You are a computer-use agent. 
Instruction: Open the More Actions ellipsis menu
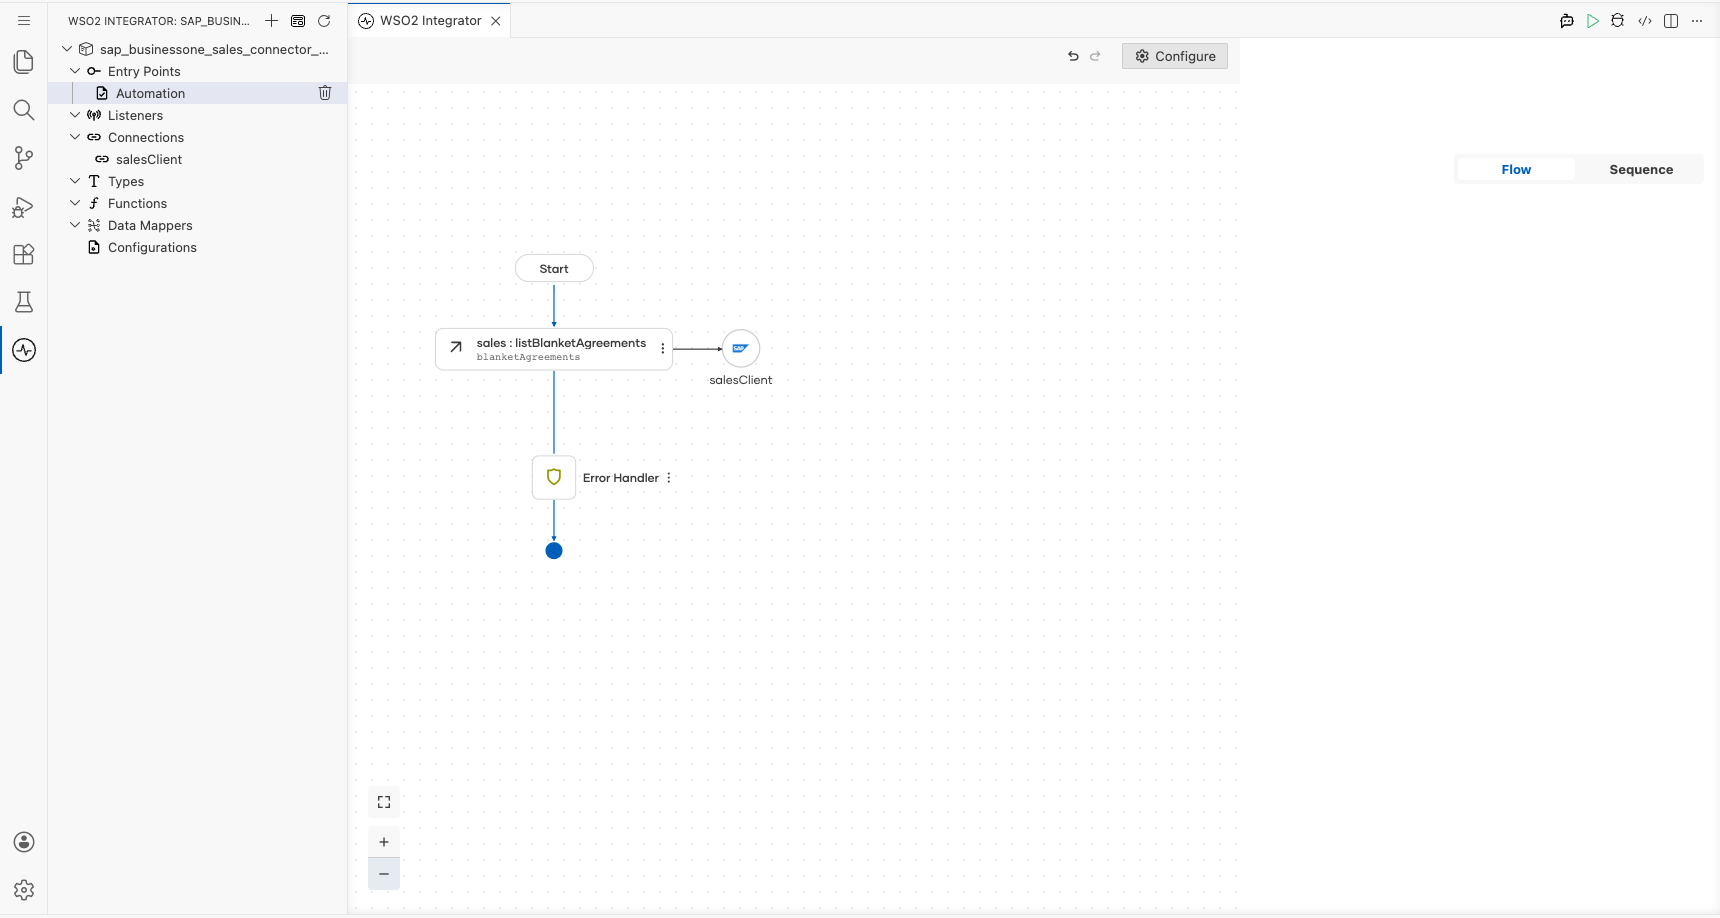1697,21
